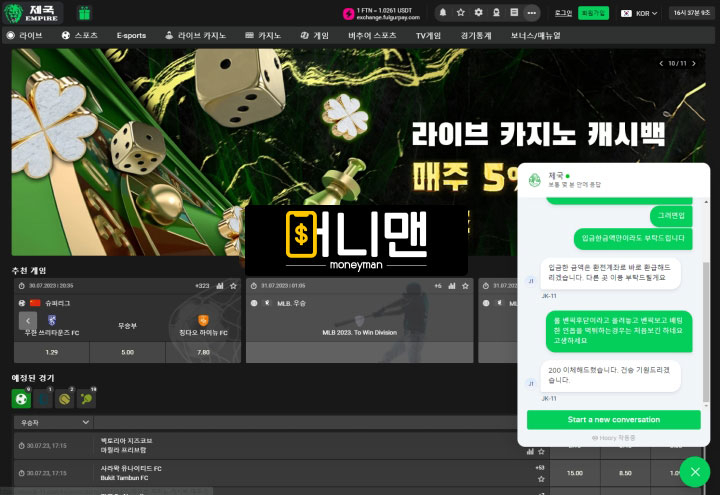
Task: Toggle favorite star on Bukit Tambun match row
Action: pyautogui.click(x=542, y=478)
